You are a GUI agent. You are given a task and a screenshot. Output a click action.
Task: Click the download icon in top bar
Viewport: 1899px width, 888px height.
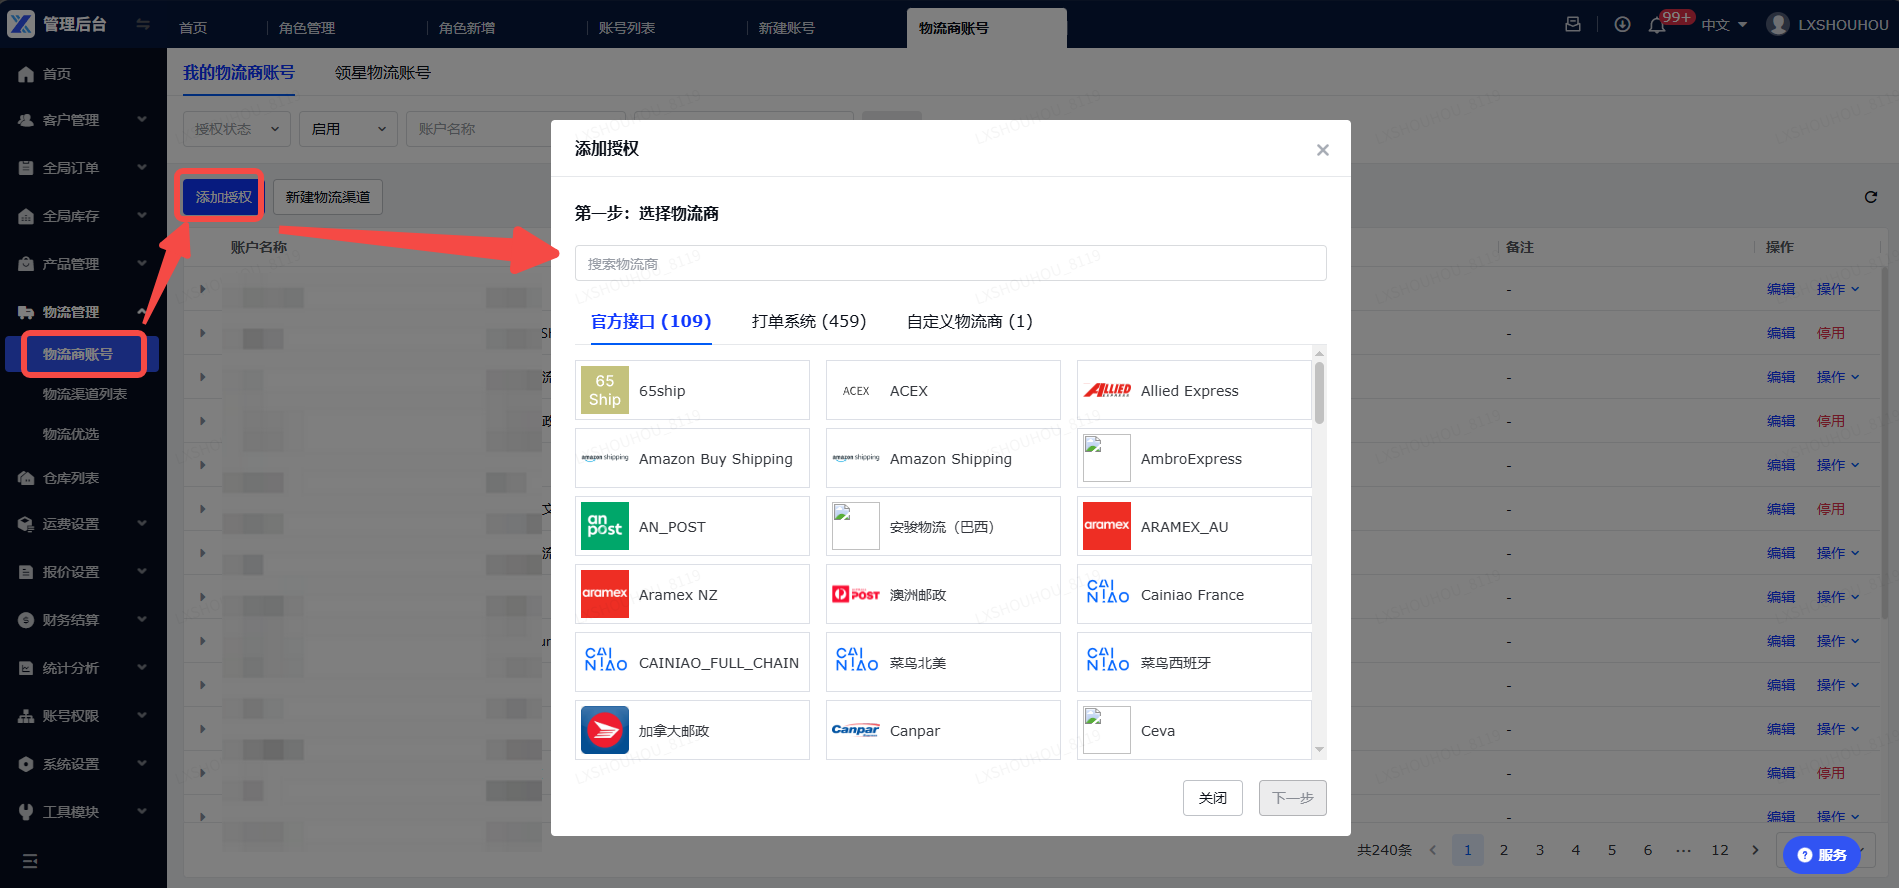(1622, 25)
